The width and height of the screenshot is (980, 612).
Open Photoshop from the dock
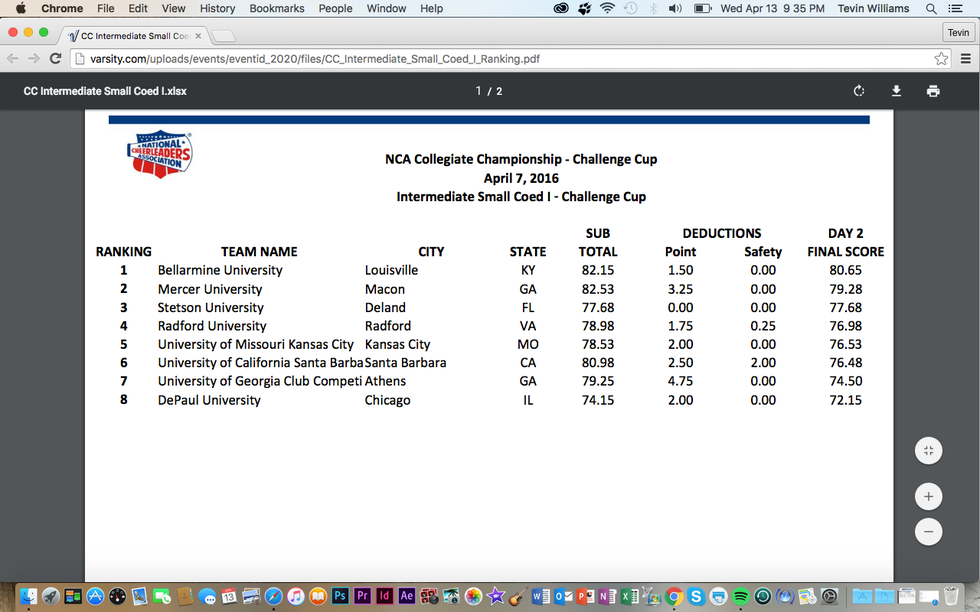340,596
